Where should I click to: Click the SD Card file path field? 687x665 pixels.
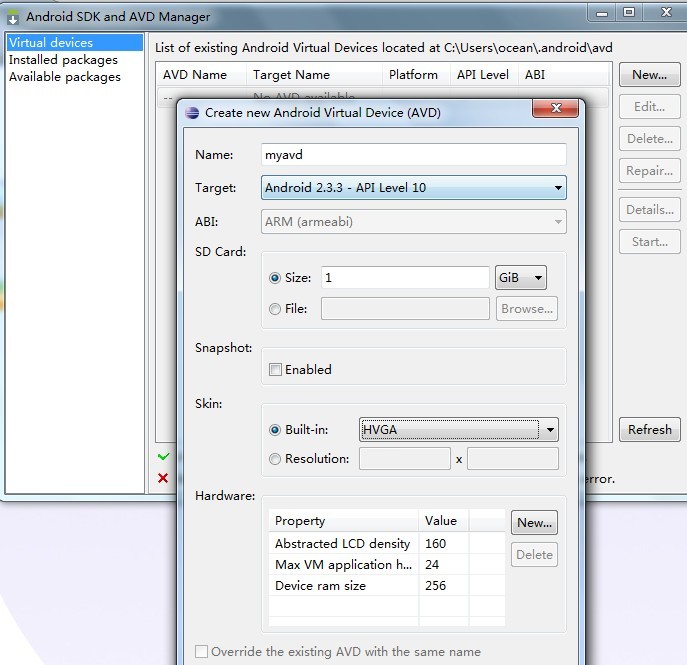click(x=405, y=309)
